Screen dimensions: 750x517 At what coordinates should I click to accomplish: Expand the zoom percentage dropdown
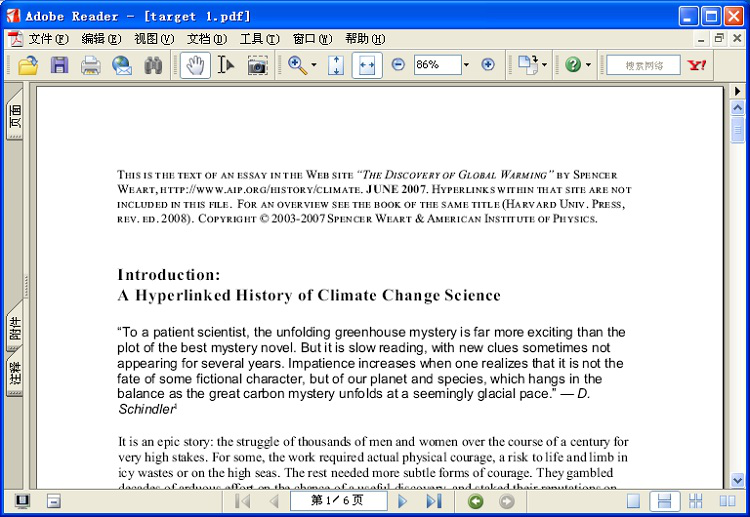tap(466, 65)
